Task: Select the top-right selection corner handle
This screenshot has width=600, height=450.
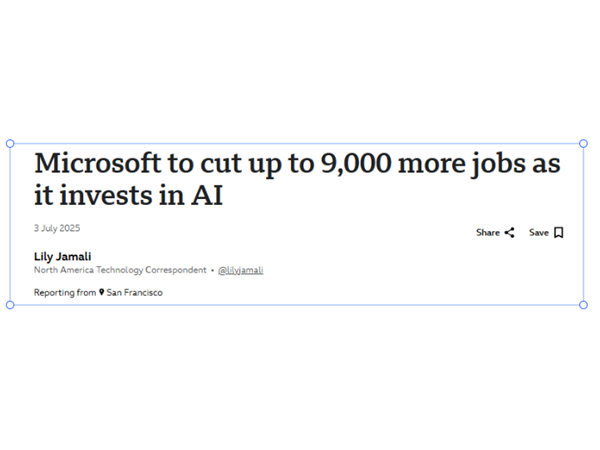Action: (583, 143)
